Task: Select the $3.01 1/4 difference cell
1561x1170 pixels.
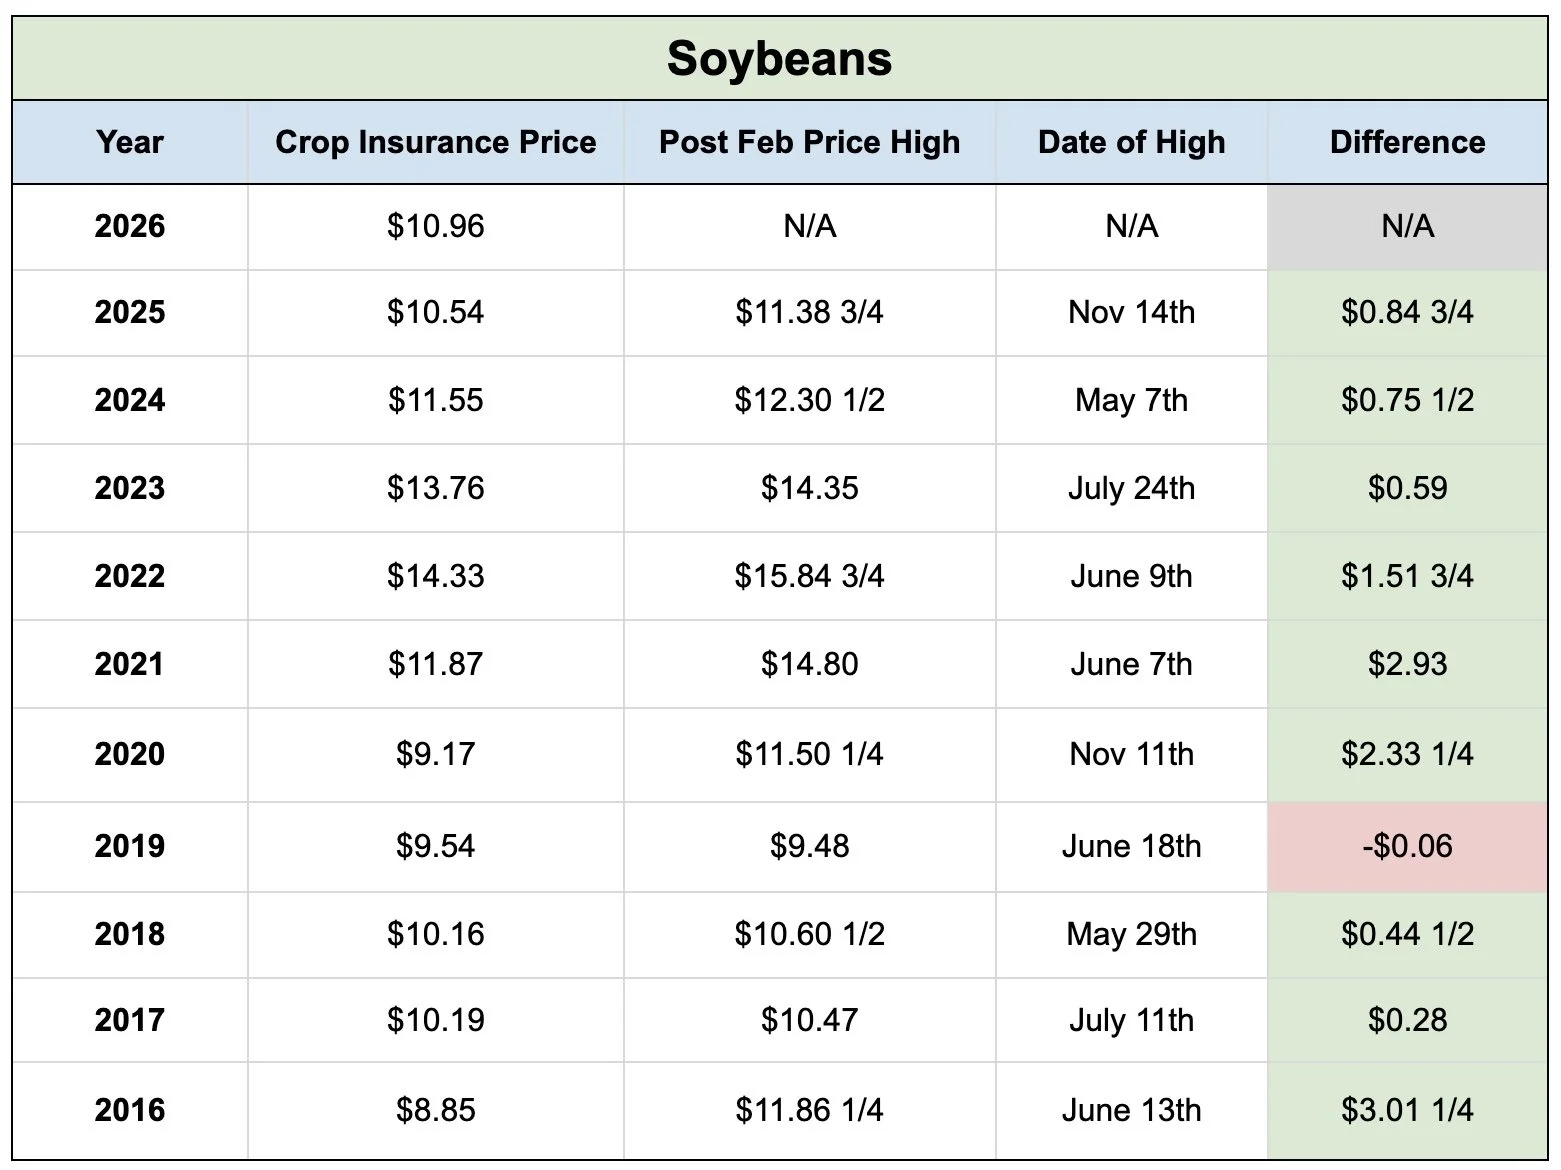Action: [x=1407, y=1110]
